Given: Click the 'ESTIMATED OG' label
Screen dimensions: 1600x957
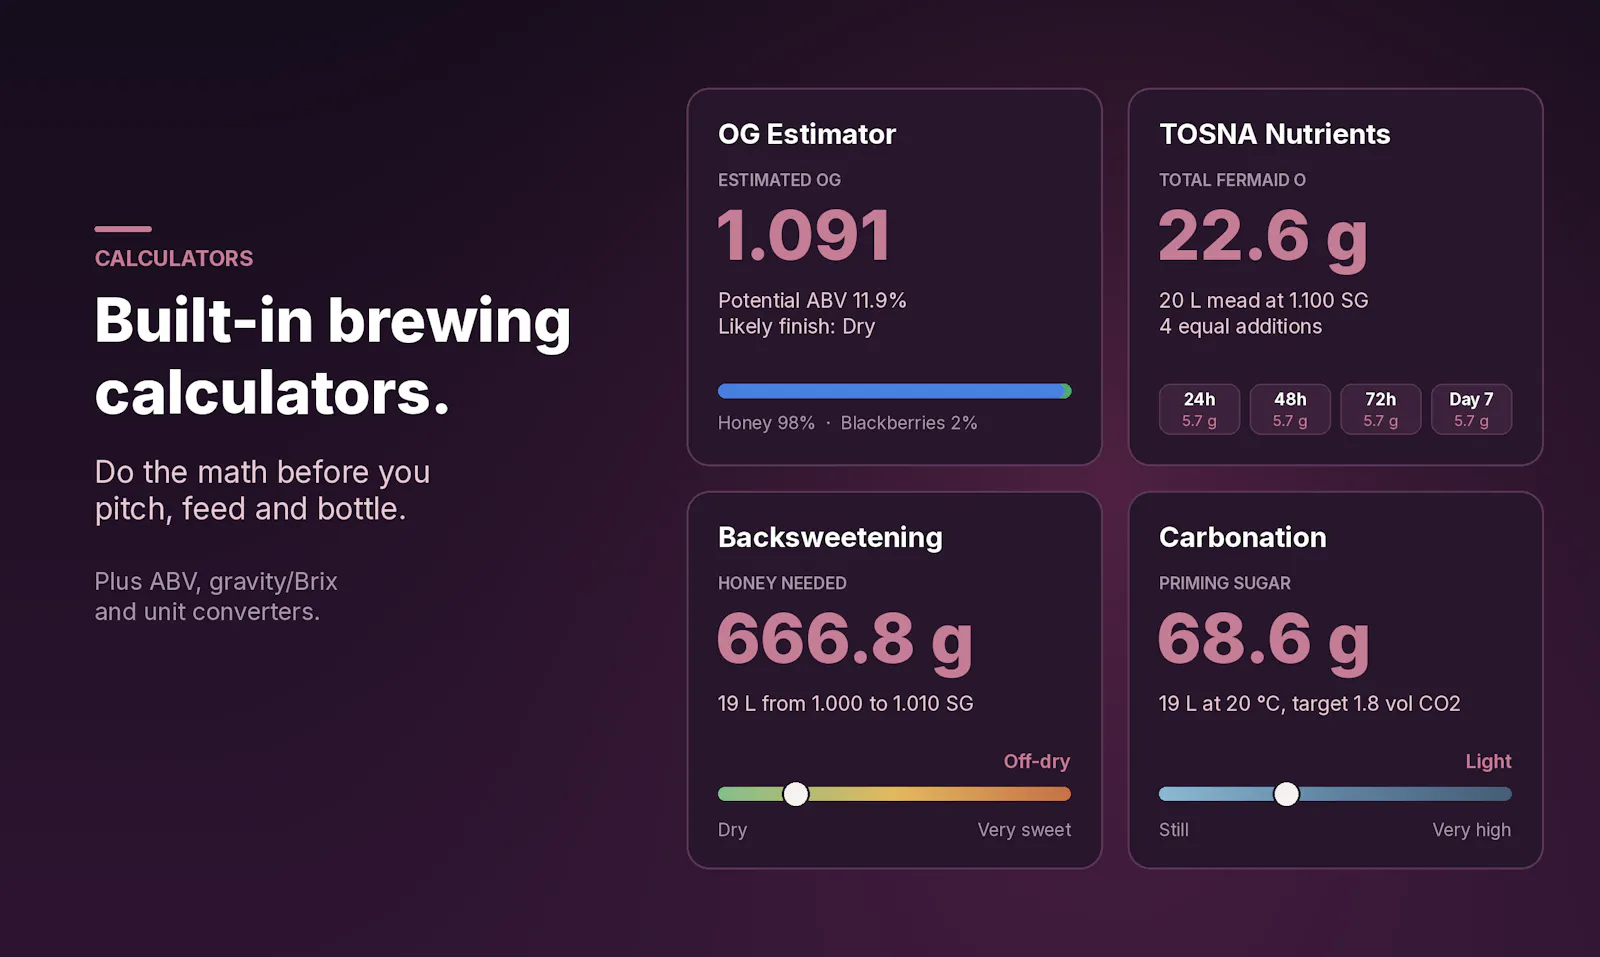Looking at the screenshot, I should tap(779, 180).
